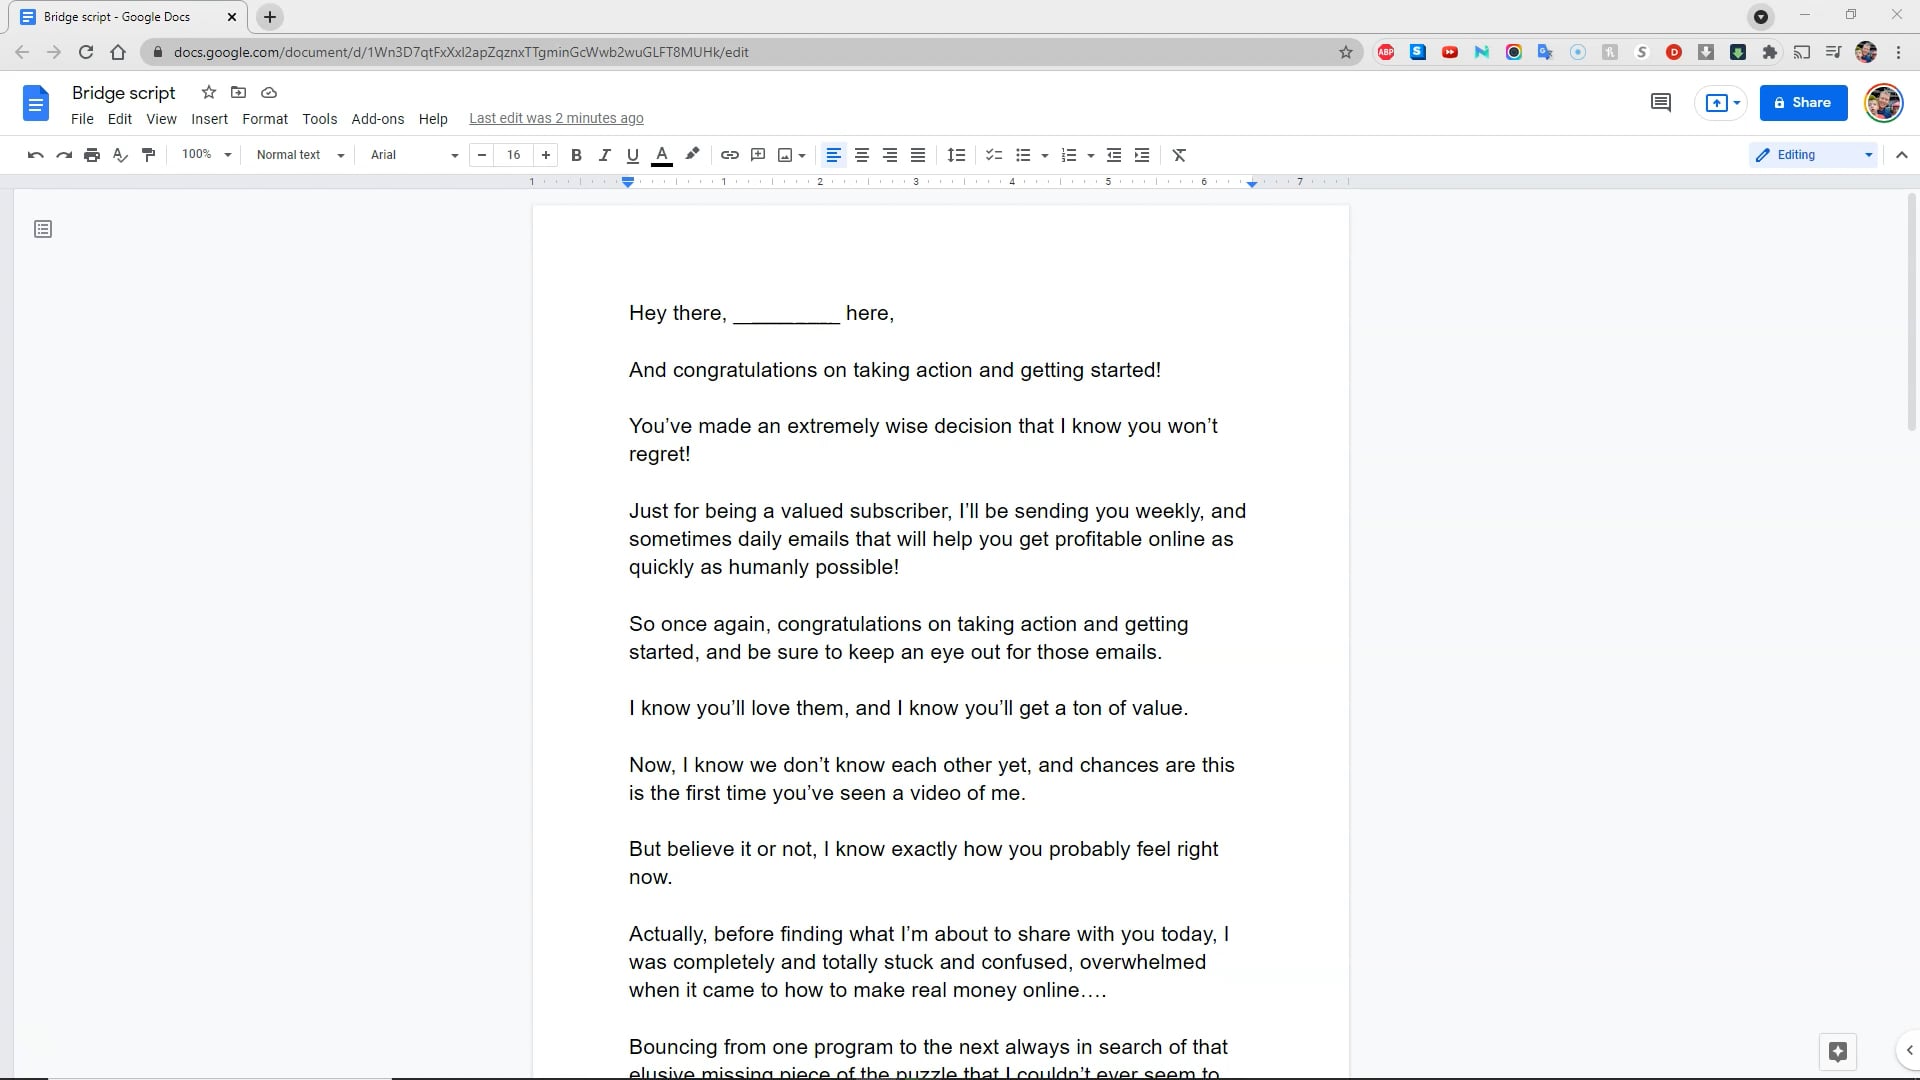Viewport: 1920px width, 1080px height.
Task: Open the Add-ons menu
Action: 378,119
